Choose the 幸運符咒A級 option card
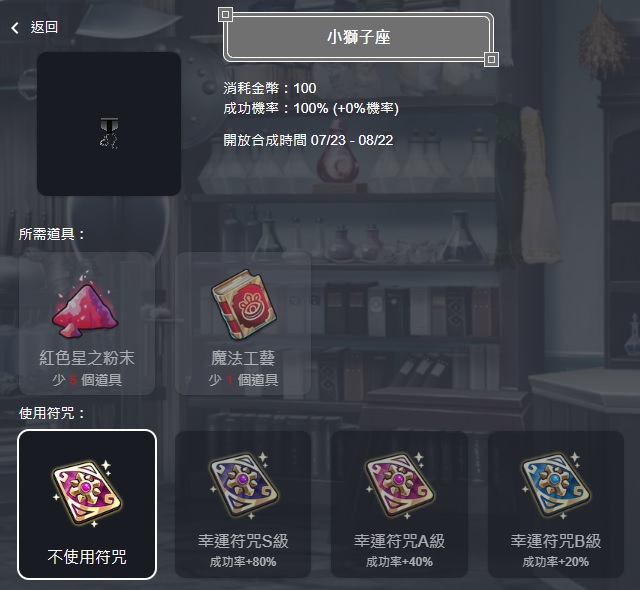640x590 pixels. click(x=399, y=504)
